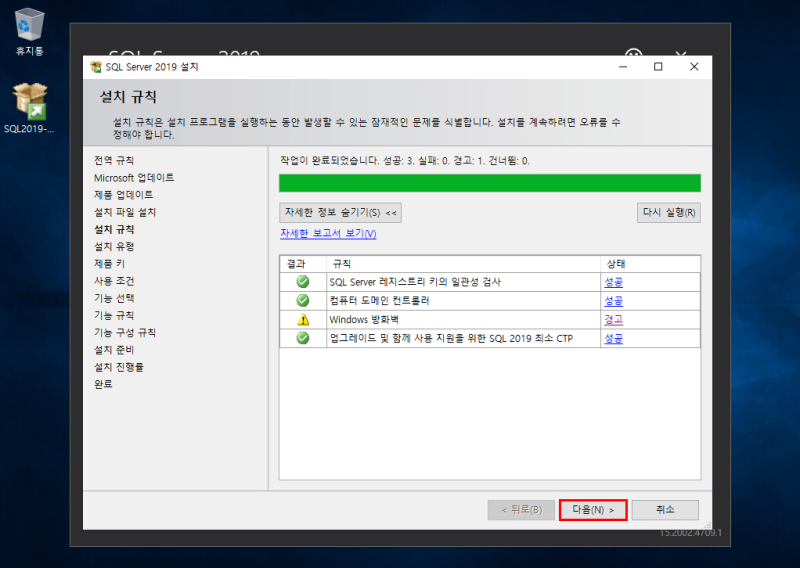
Task: Open 경고 status link for Windows 방화벽
Action: click(x=613, y=319)
